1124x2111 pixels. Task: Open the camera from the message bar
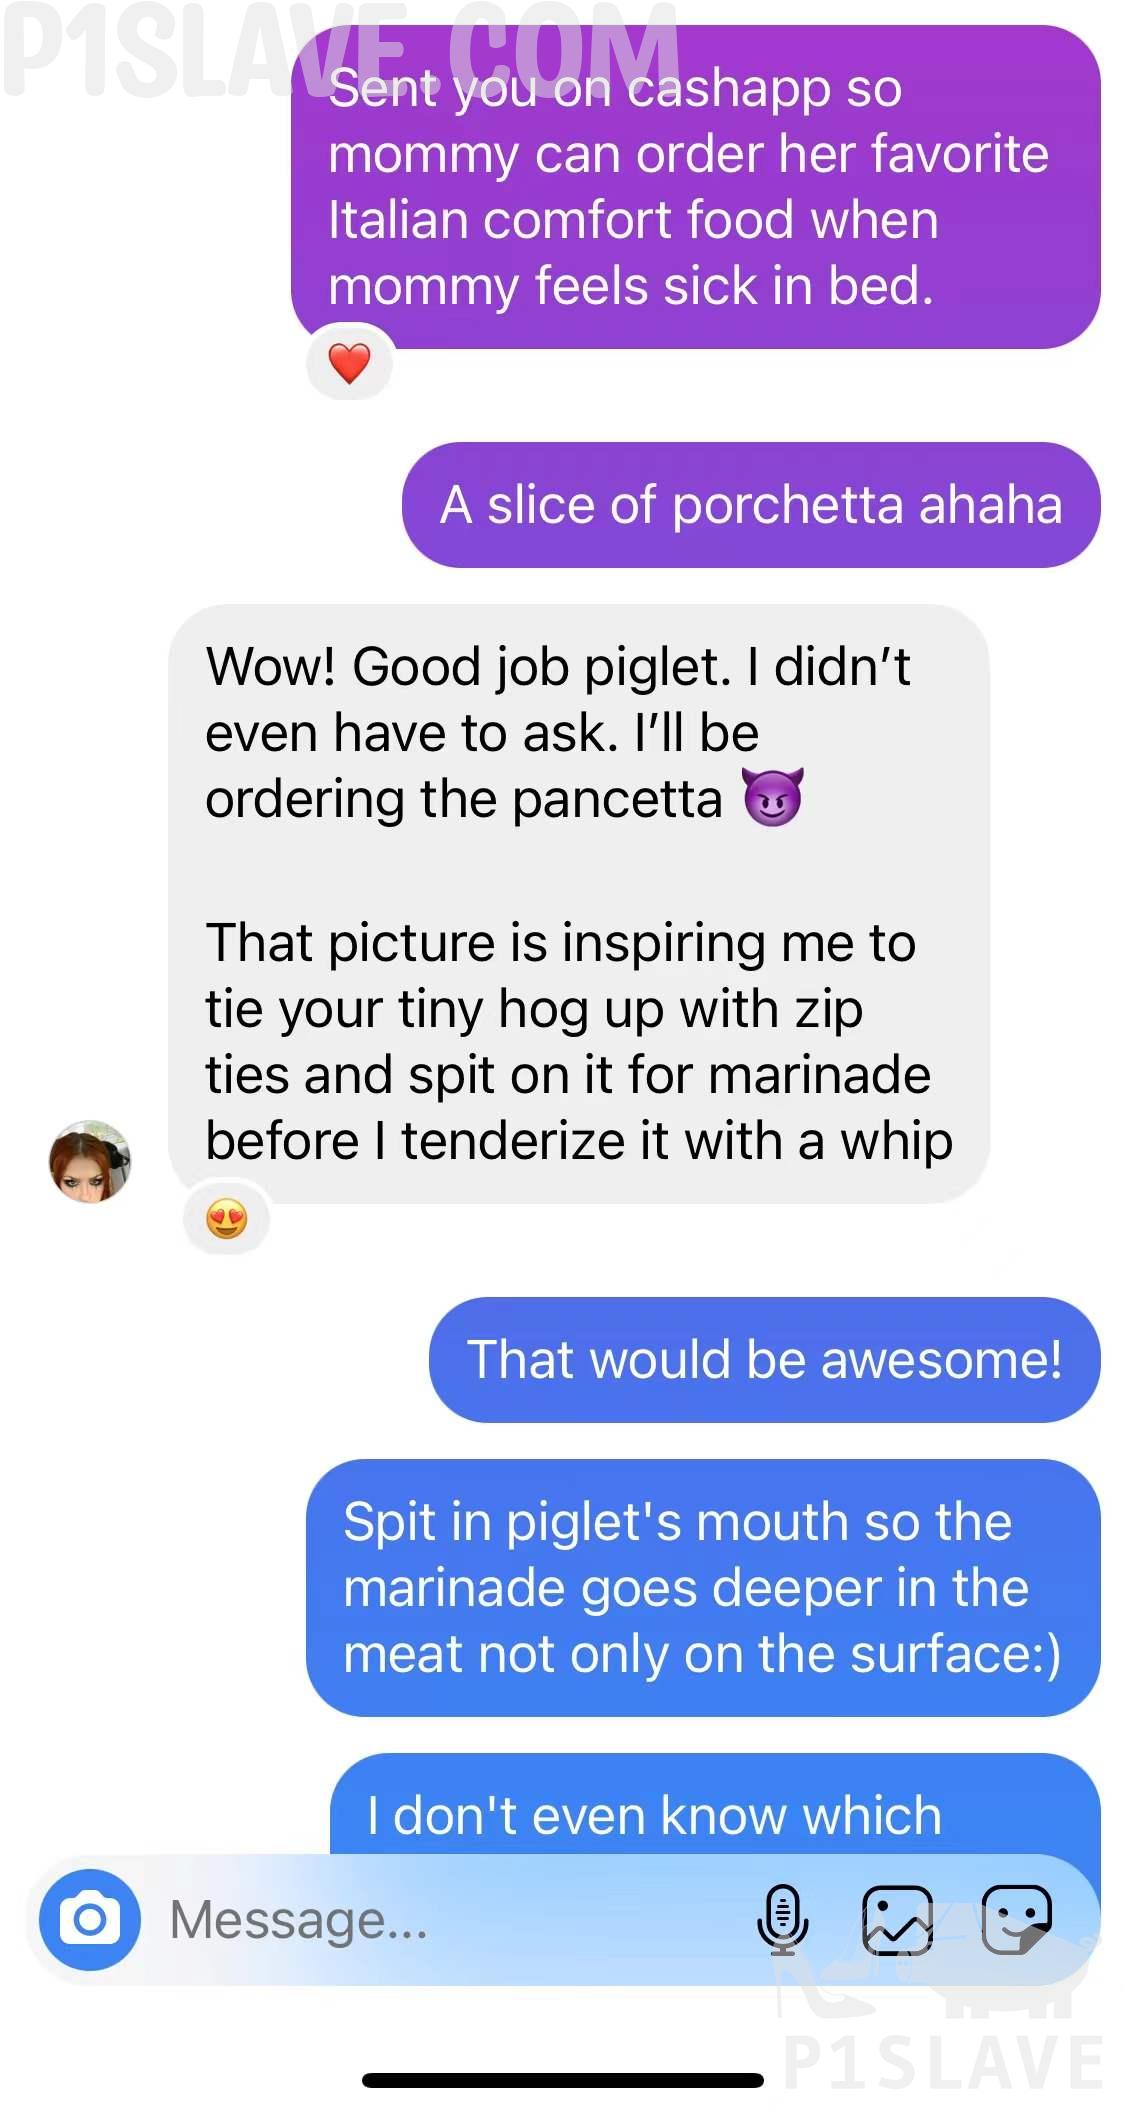[x=90, y=1919]
